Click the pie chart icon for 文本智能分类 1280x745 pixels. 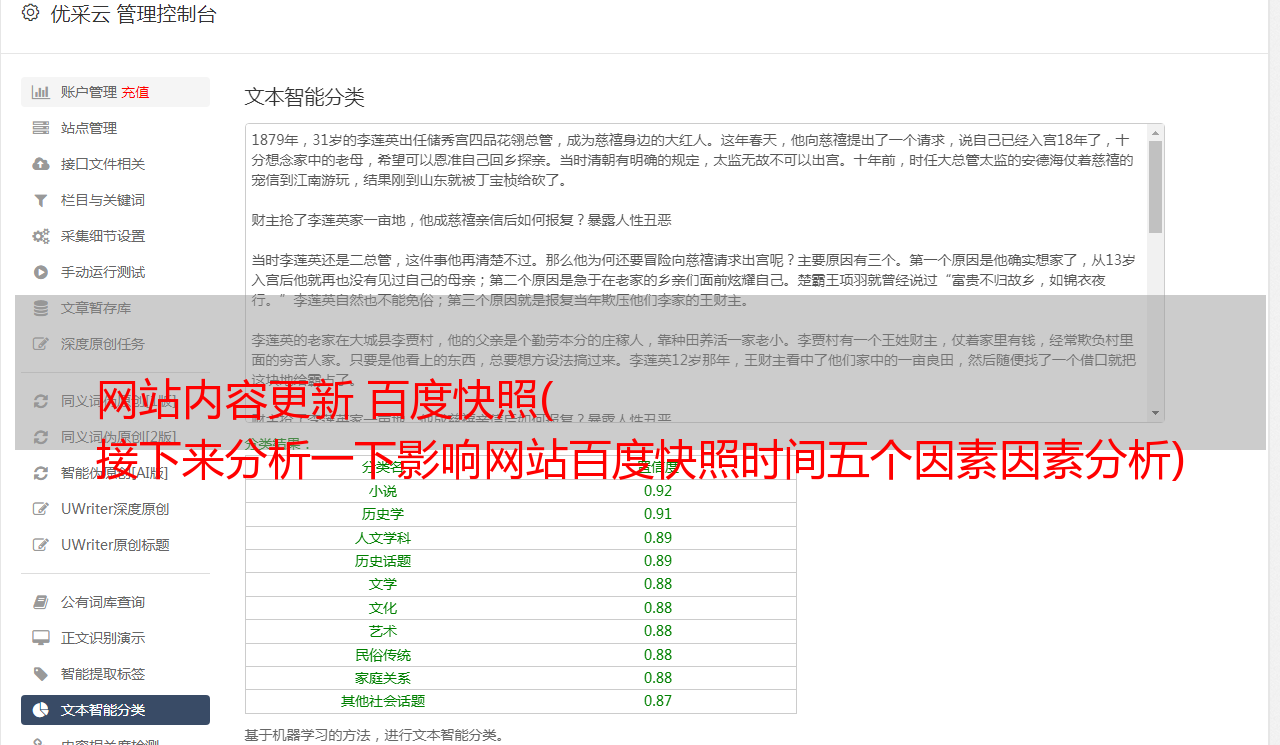click(41, 710)
